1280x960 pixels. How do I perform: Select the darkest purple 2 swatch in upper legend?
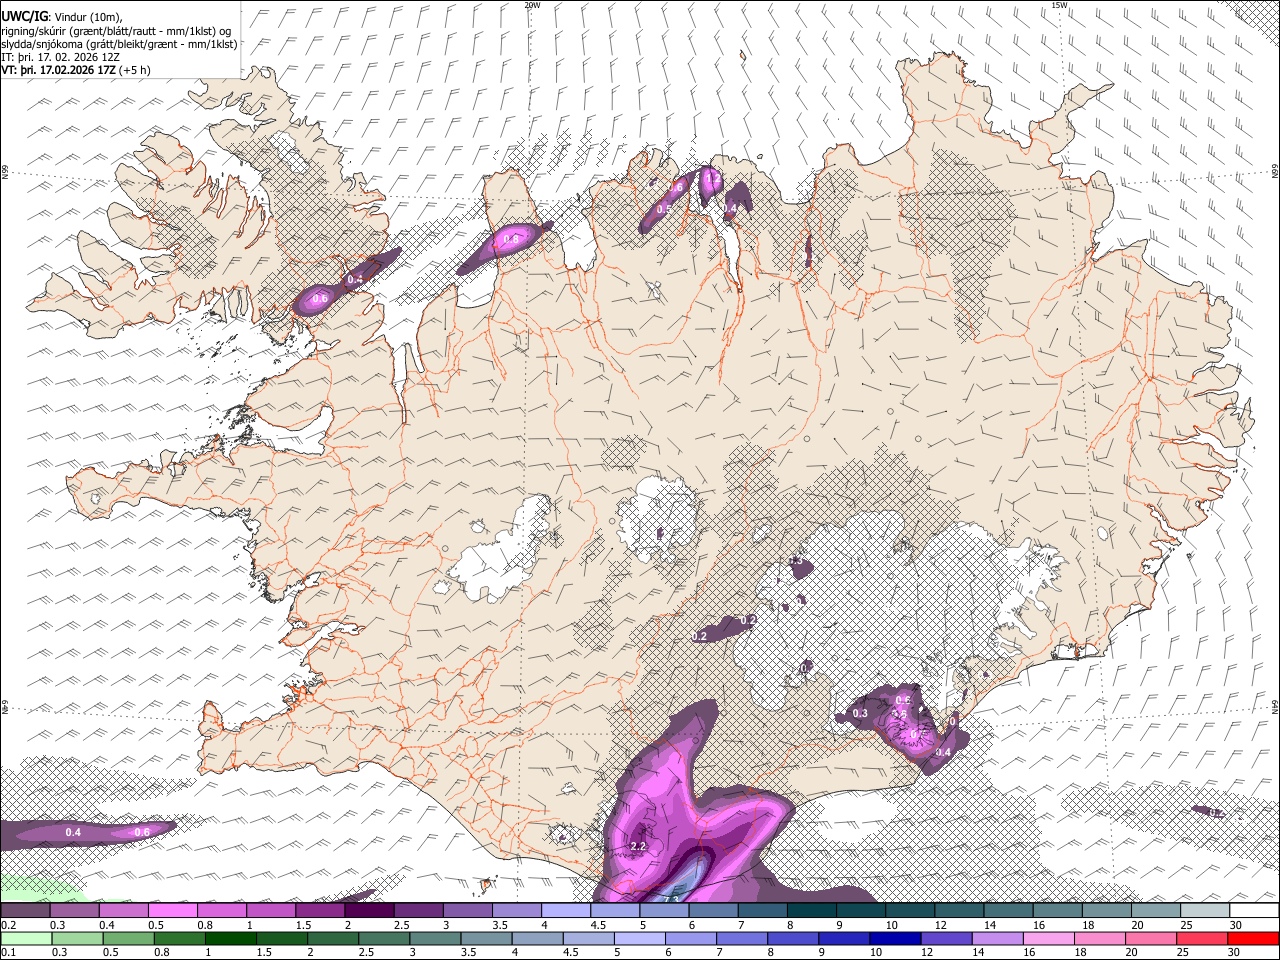[x=369, y=910]
